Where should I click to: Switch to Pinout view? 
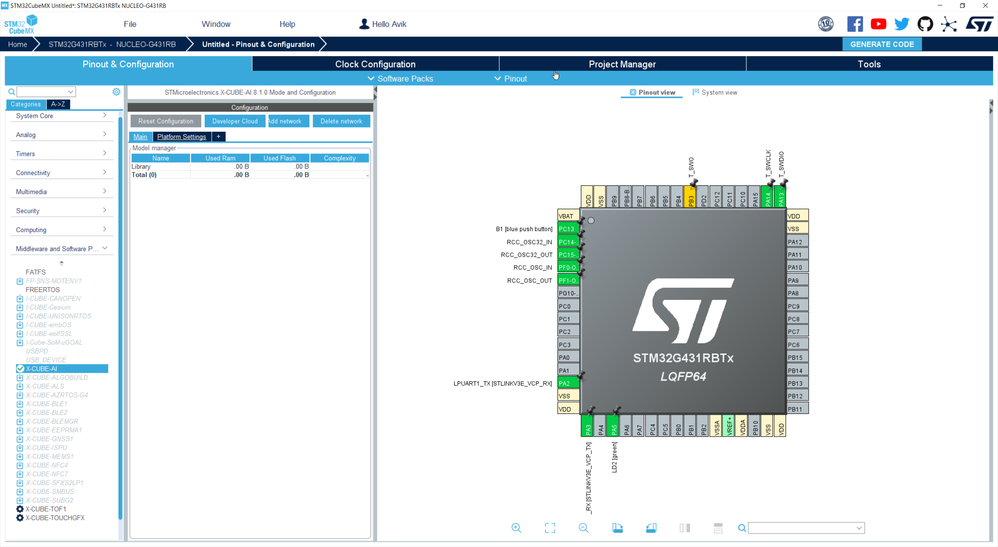652,92
